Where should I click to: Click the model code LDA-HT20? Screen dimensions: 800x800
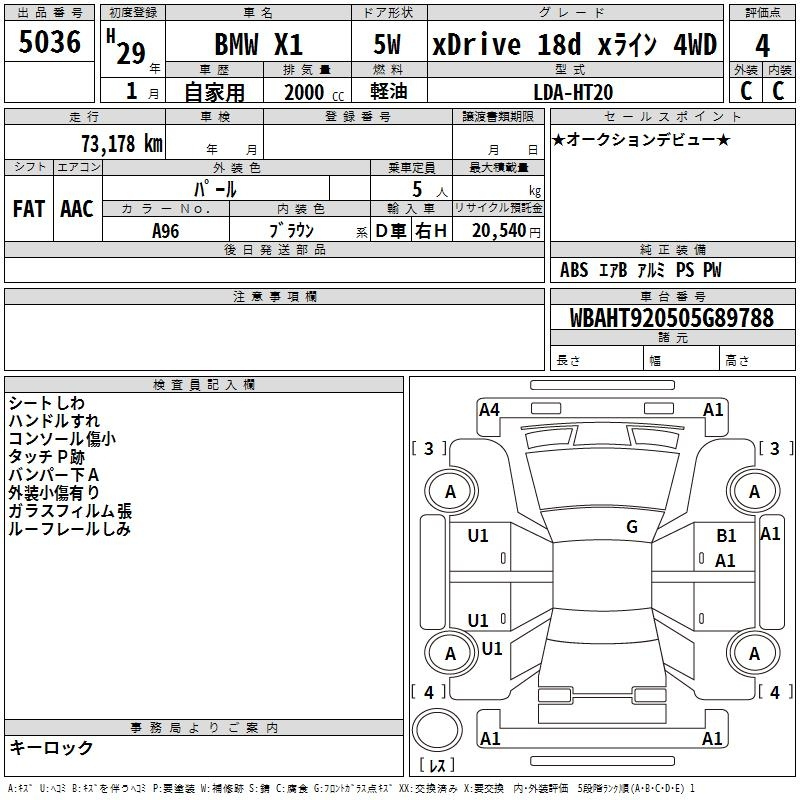pos(573,92)
